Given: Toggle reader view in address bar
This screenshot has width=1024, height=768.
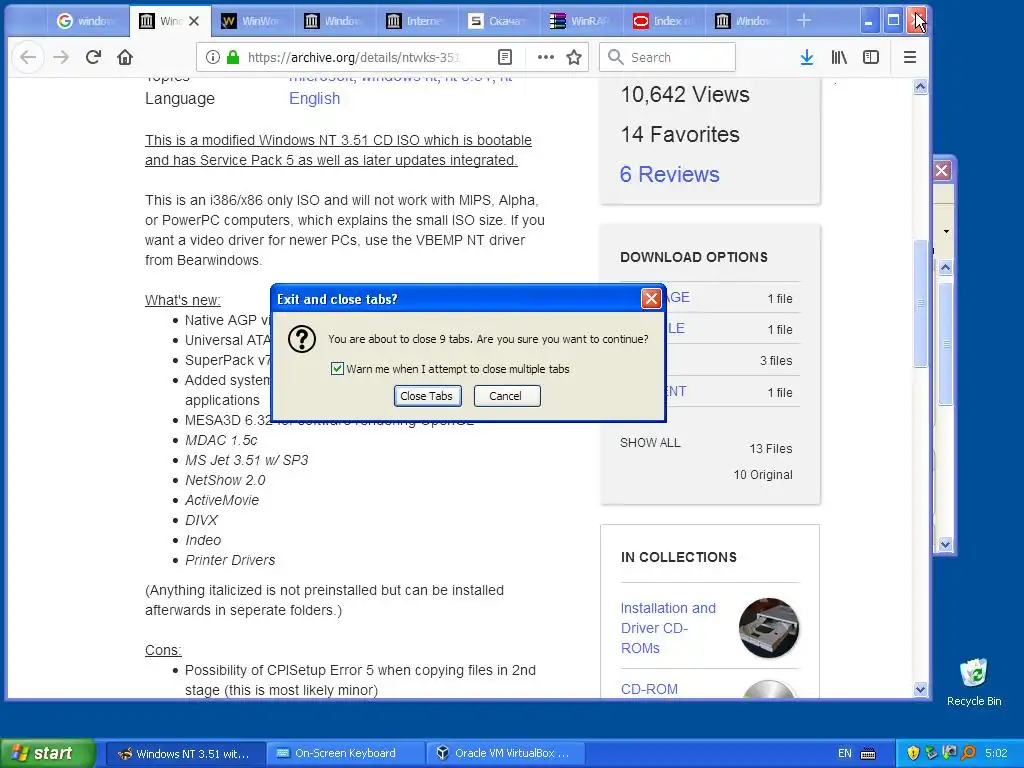Looking at the screenshot, I should pyautogui.click(x=505, y=57).
